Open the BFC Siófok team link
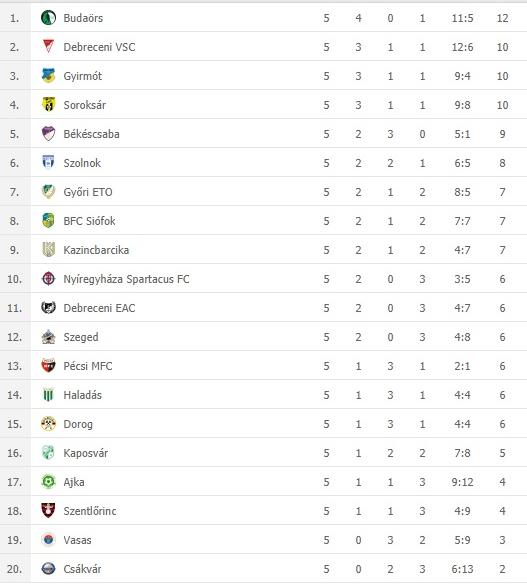The height and width of the screenshot is (584, 527). 89,221
